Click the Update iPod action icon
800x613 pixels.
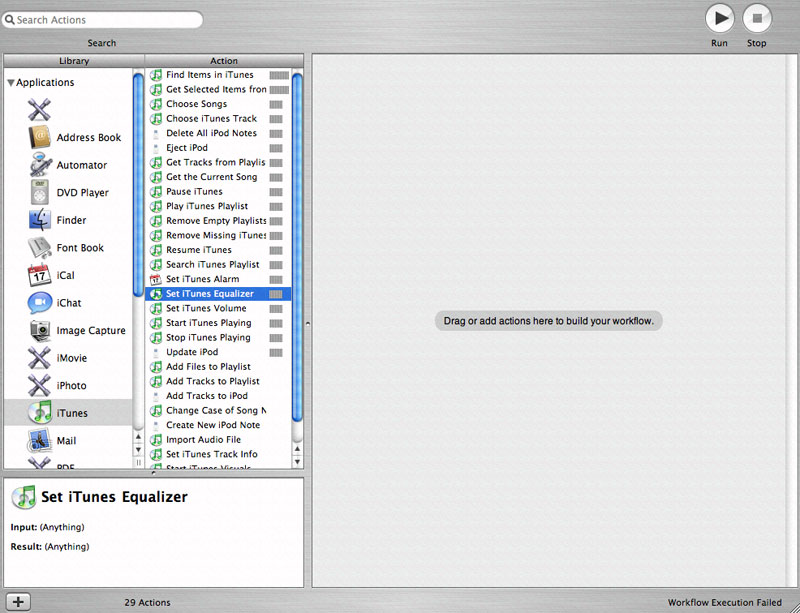point(156,352)
